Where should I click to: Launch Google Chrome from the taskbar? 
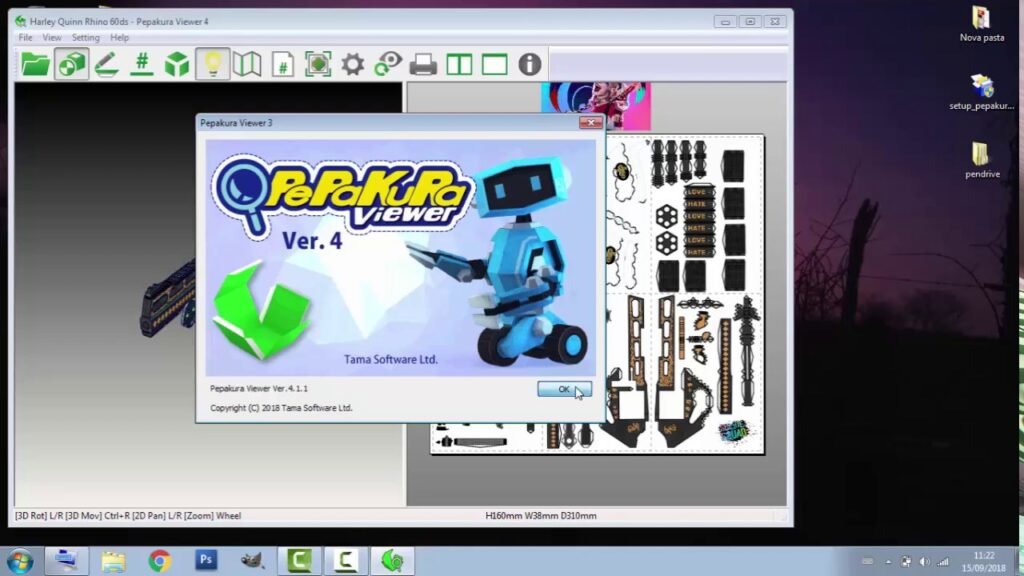click(160, 561)
